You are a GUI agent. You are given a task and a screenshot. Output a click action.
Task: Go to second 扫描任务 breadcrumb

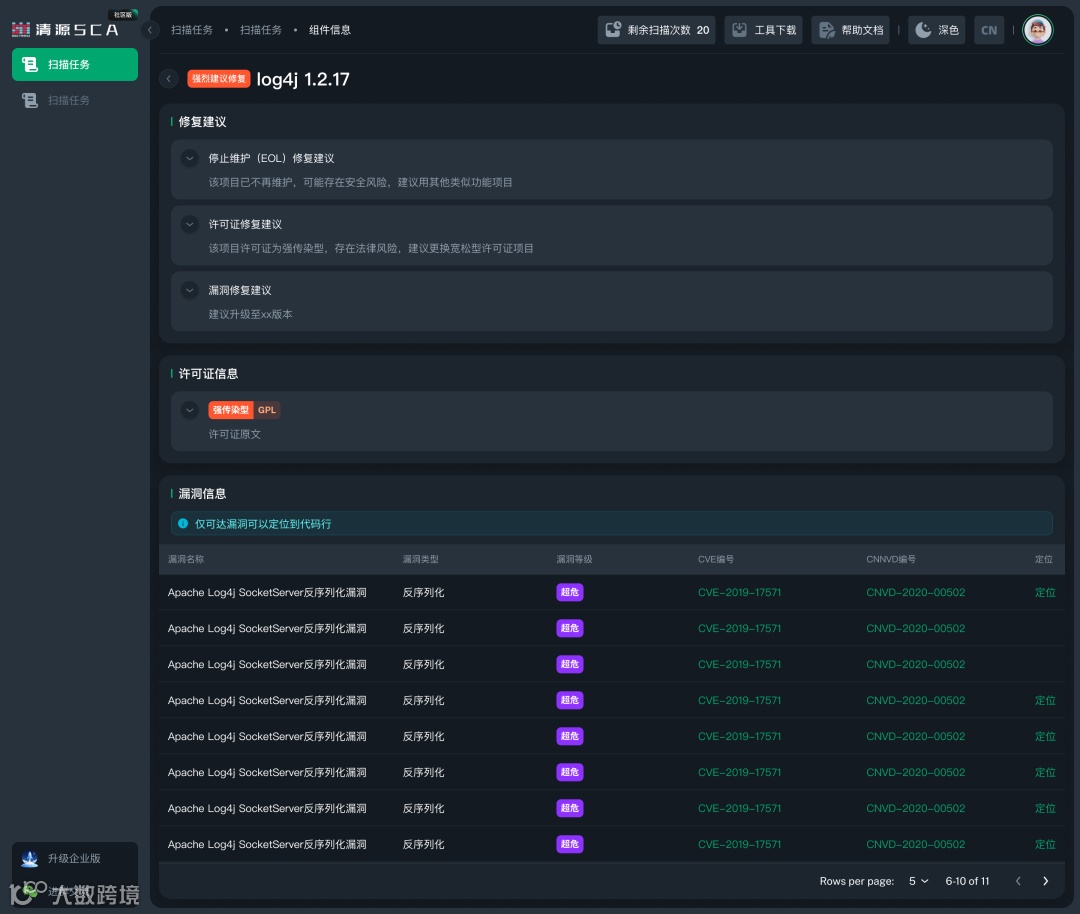pyautogui.click(x=260, y=30)
